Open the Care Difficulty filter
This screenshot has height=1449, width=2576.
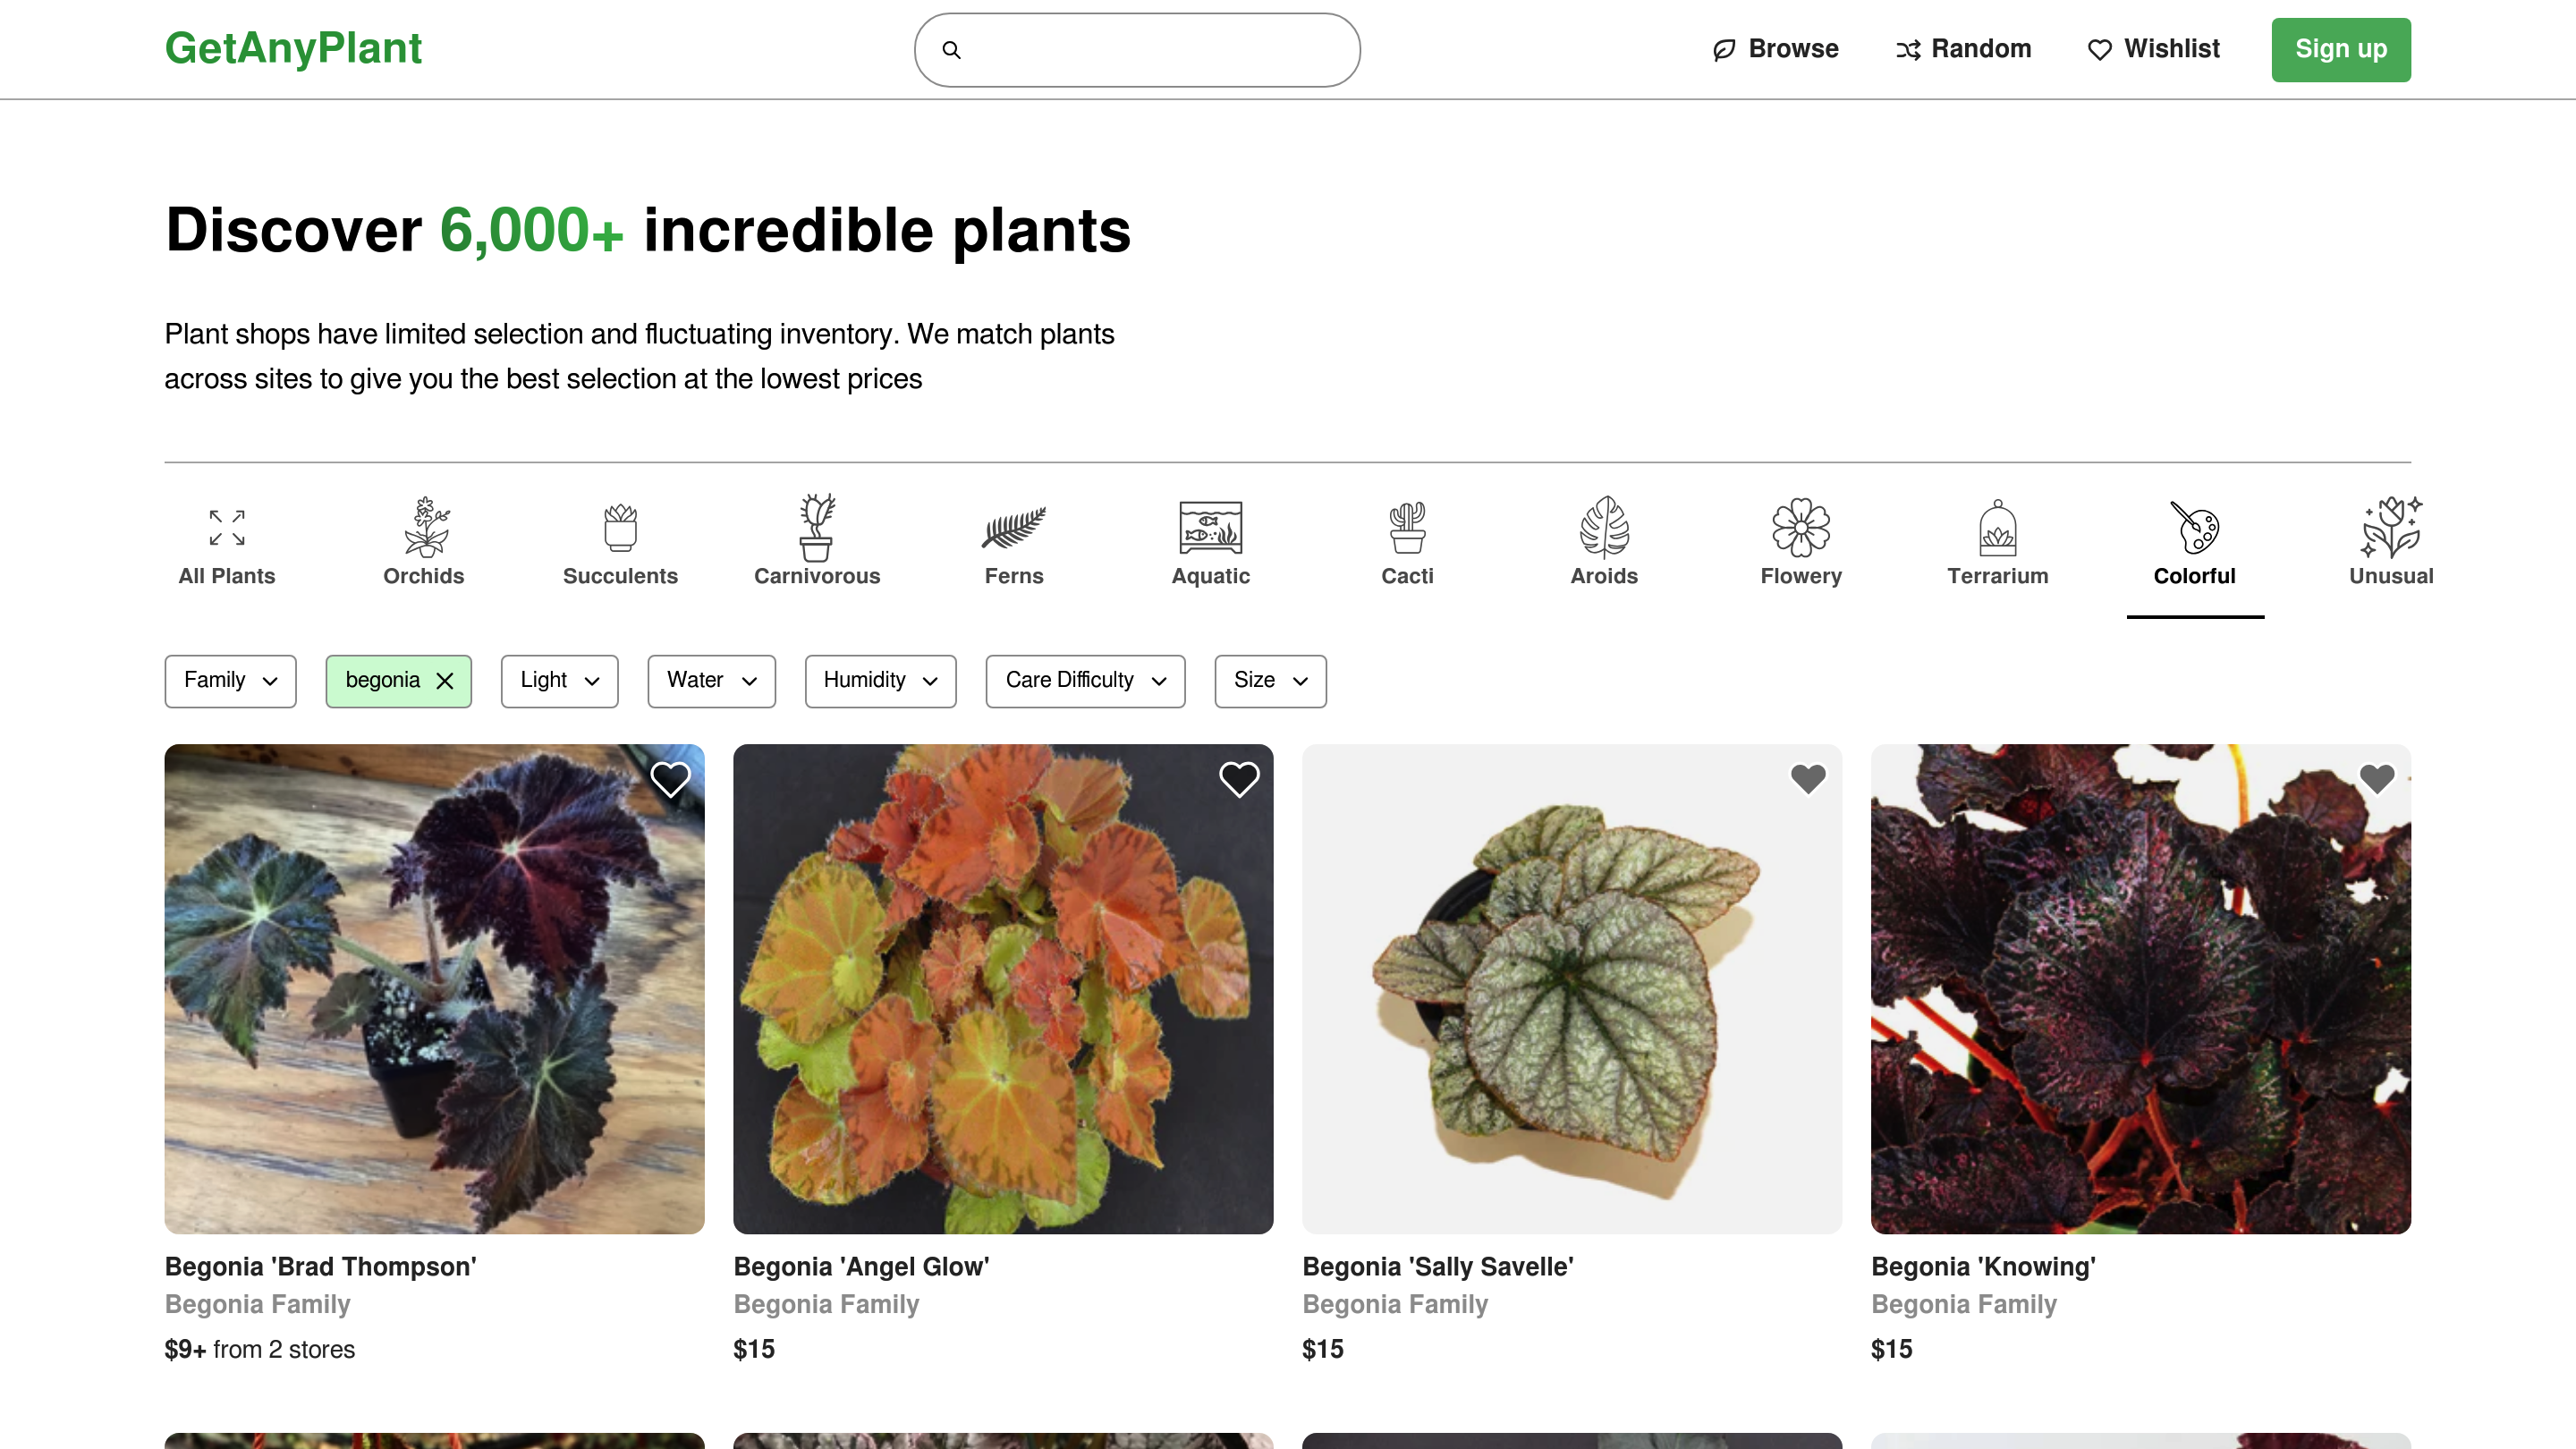pos(1084,681)
